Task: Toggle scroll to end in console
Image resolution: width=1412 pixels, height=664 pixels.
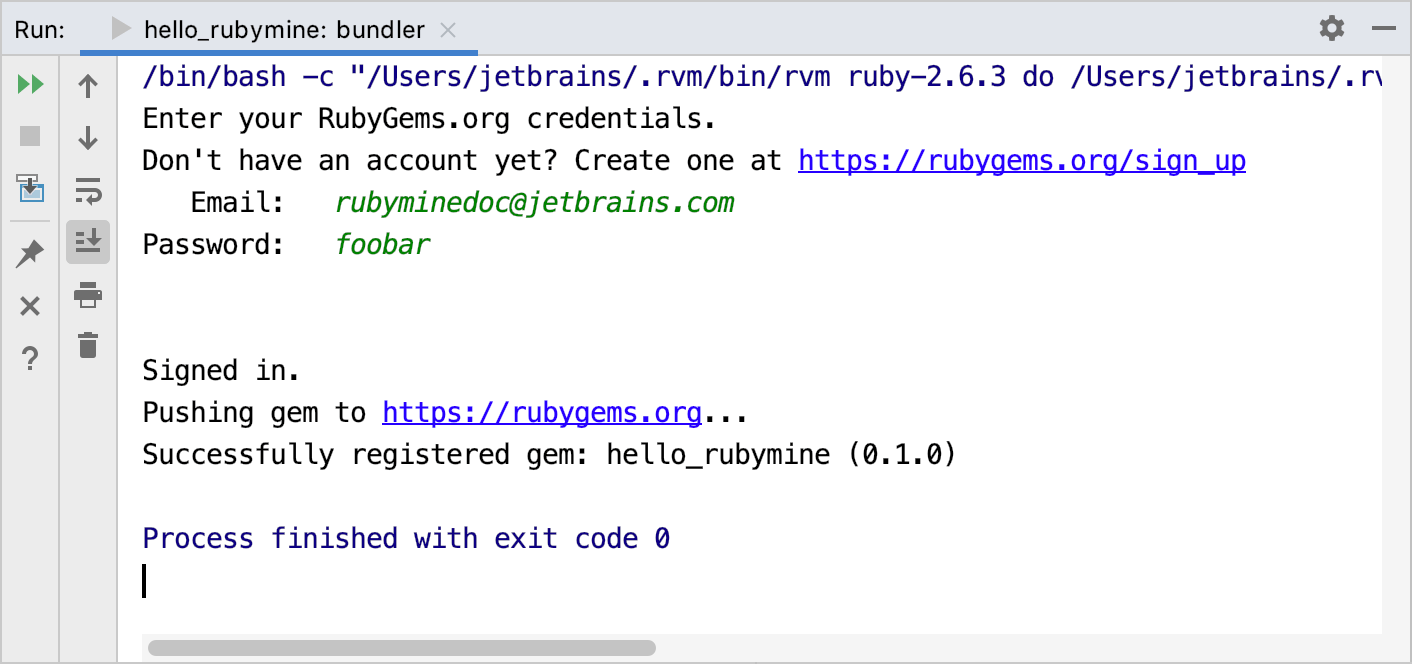Action: tap(88, 241)
